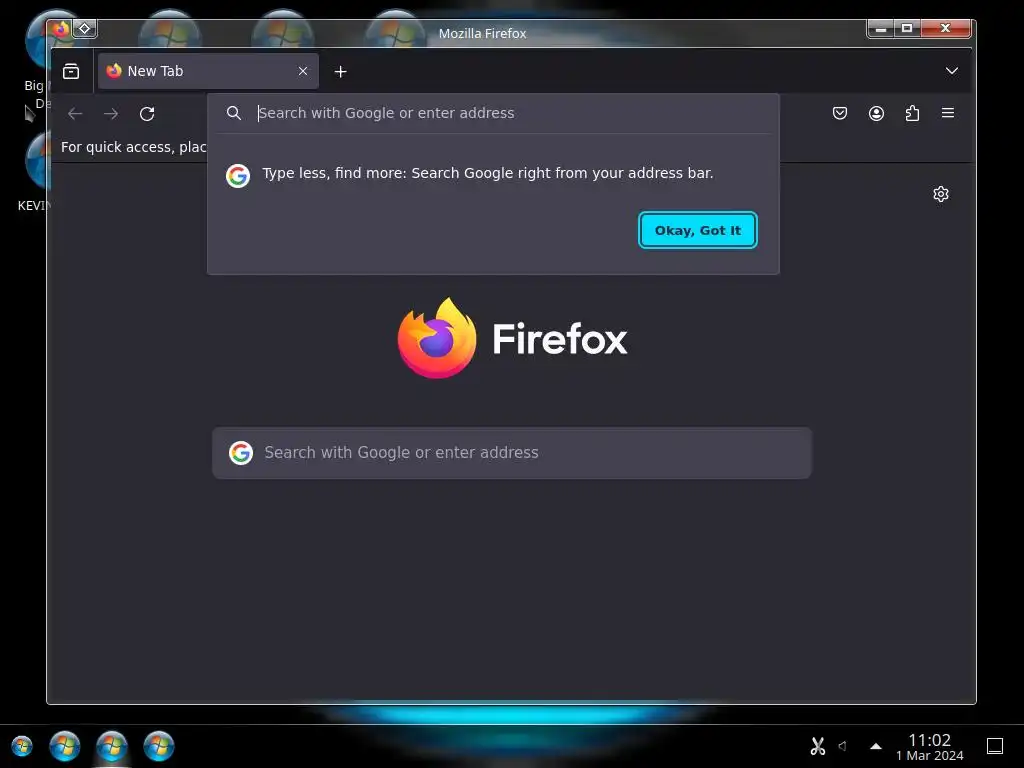Close the New Tab tab
This screenshot has height=768, width=1024.
tap(303, 71)
